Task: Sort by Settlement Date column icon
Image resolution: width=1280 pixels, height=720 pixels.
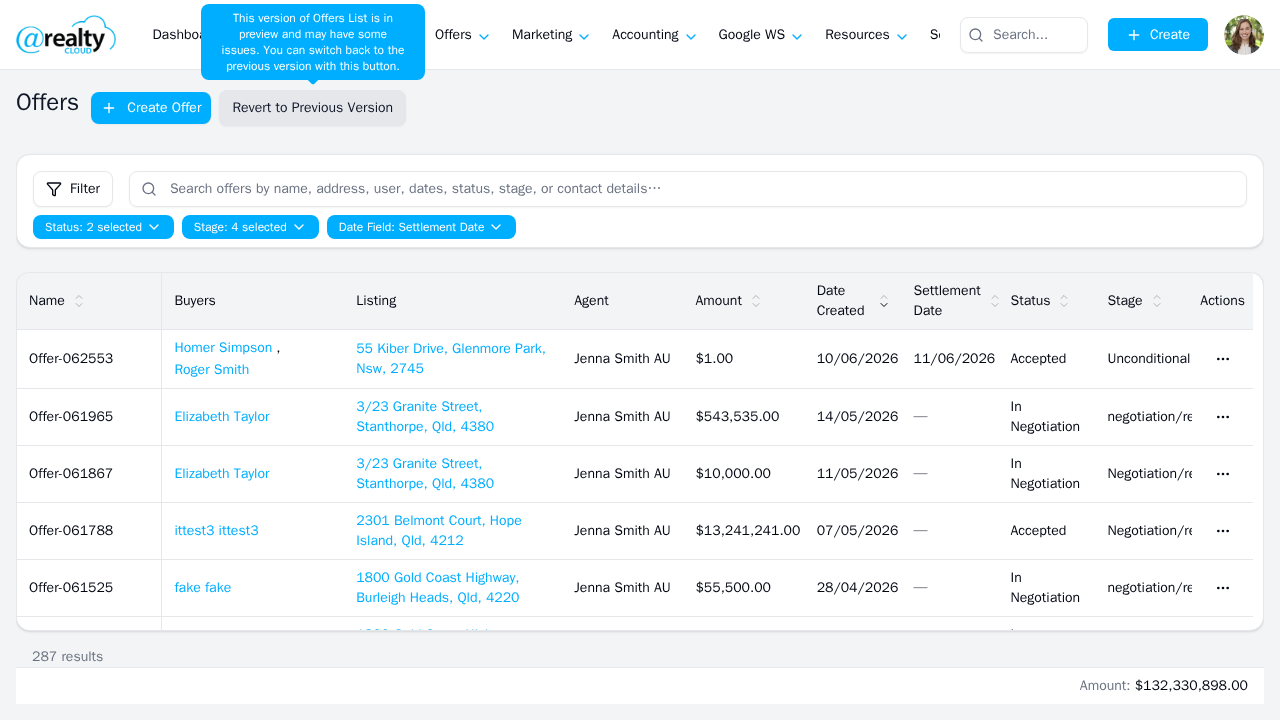Action: click(995, 301)
